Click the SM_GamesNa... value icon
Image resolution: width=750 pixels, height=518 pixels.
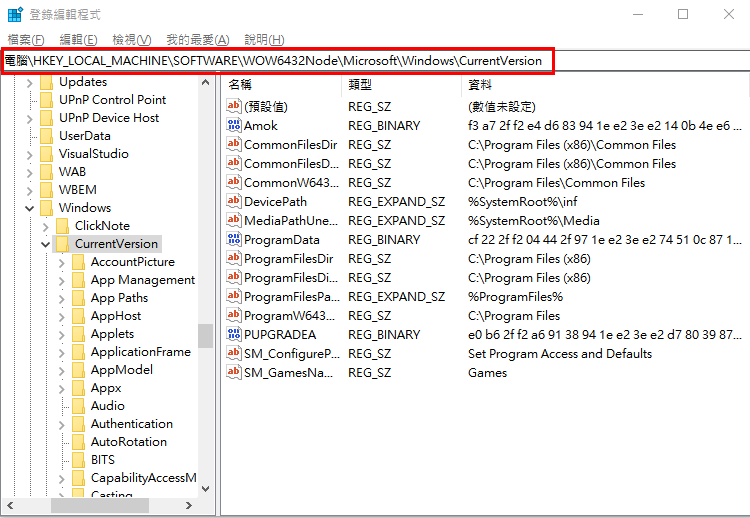(x=233, y=372)
